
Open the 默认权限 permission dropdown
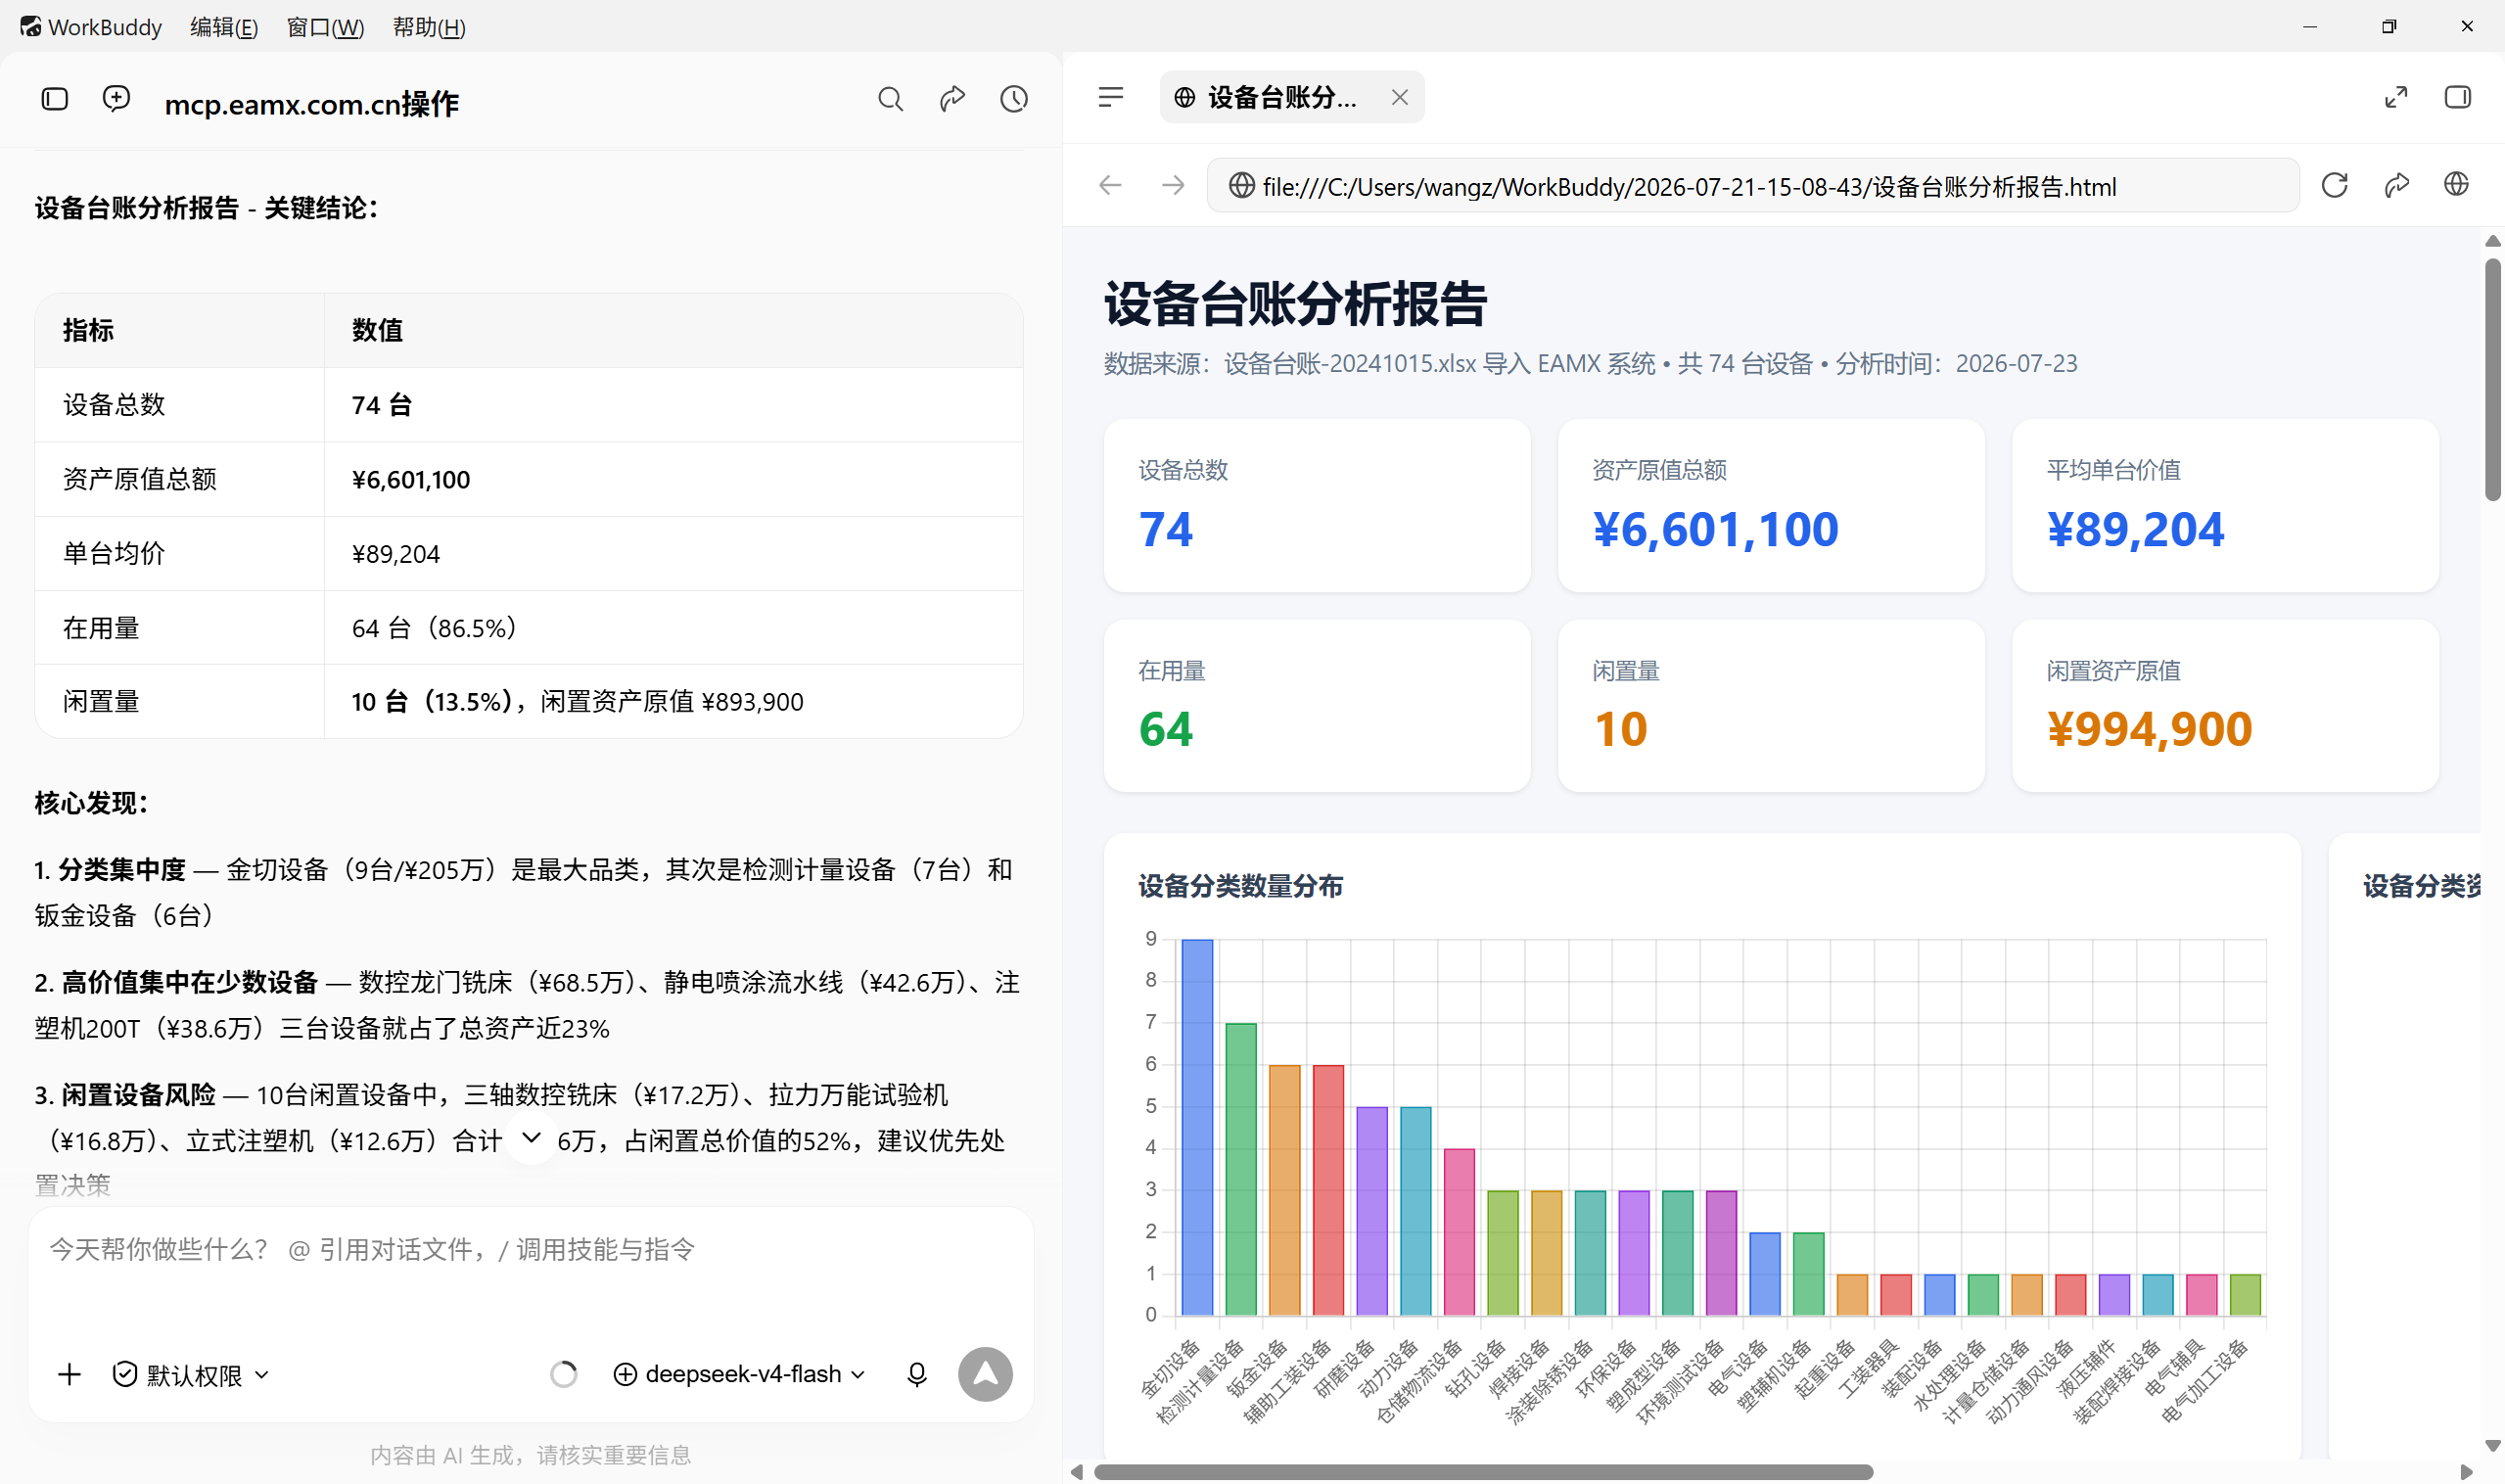coord(191,1375)
